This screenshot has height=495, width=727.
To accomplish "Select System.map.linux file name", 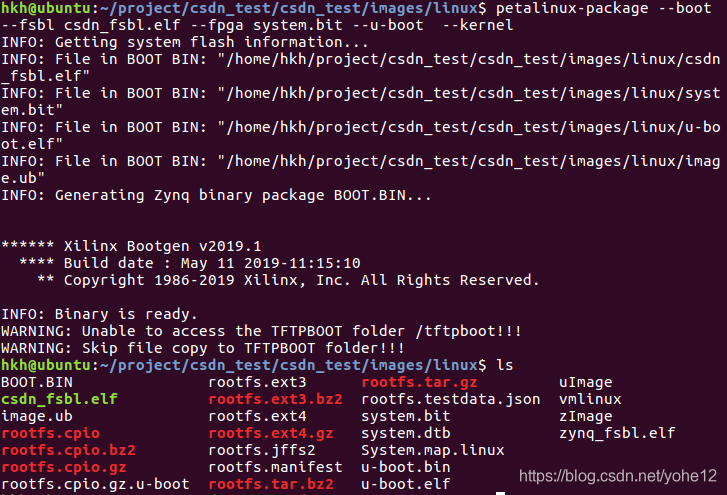I will 433,451.
